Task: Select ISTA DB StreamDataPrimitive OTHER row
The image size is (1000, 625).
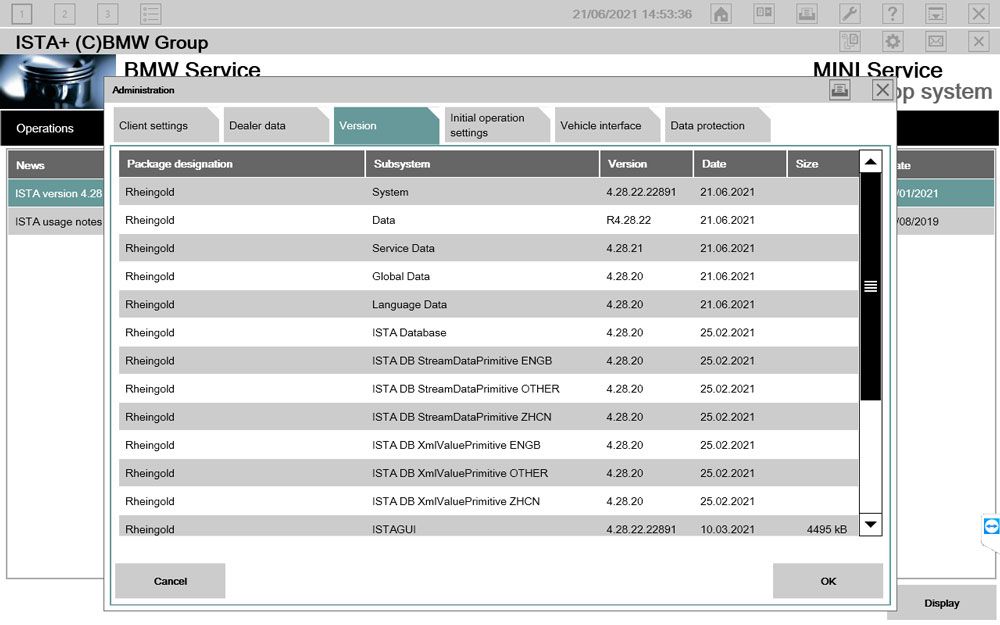Action: [489, 388]
